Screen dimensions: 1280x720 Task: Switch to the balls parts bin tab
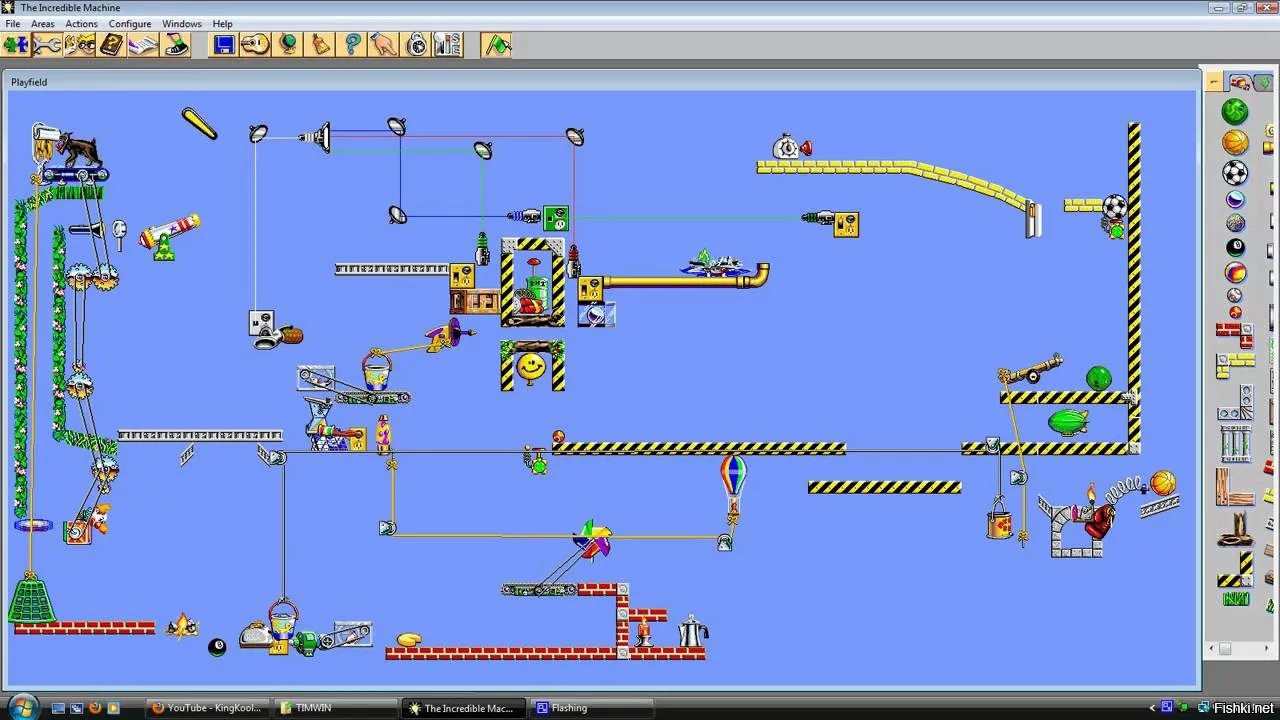coord(1241,82)
